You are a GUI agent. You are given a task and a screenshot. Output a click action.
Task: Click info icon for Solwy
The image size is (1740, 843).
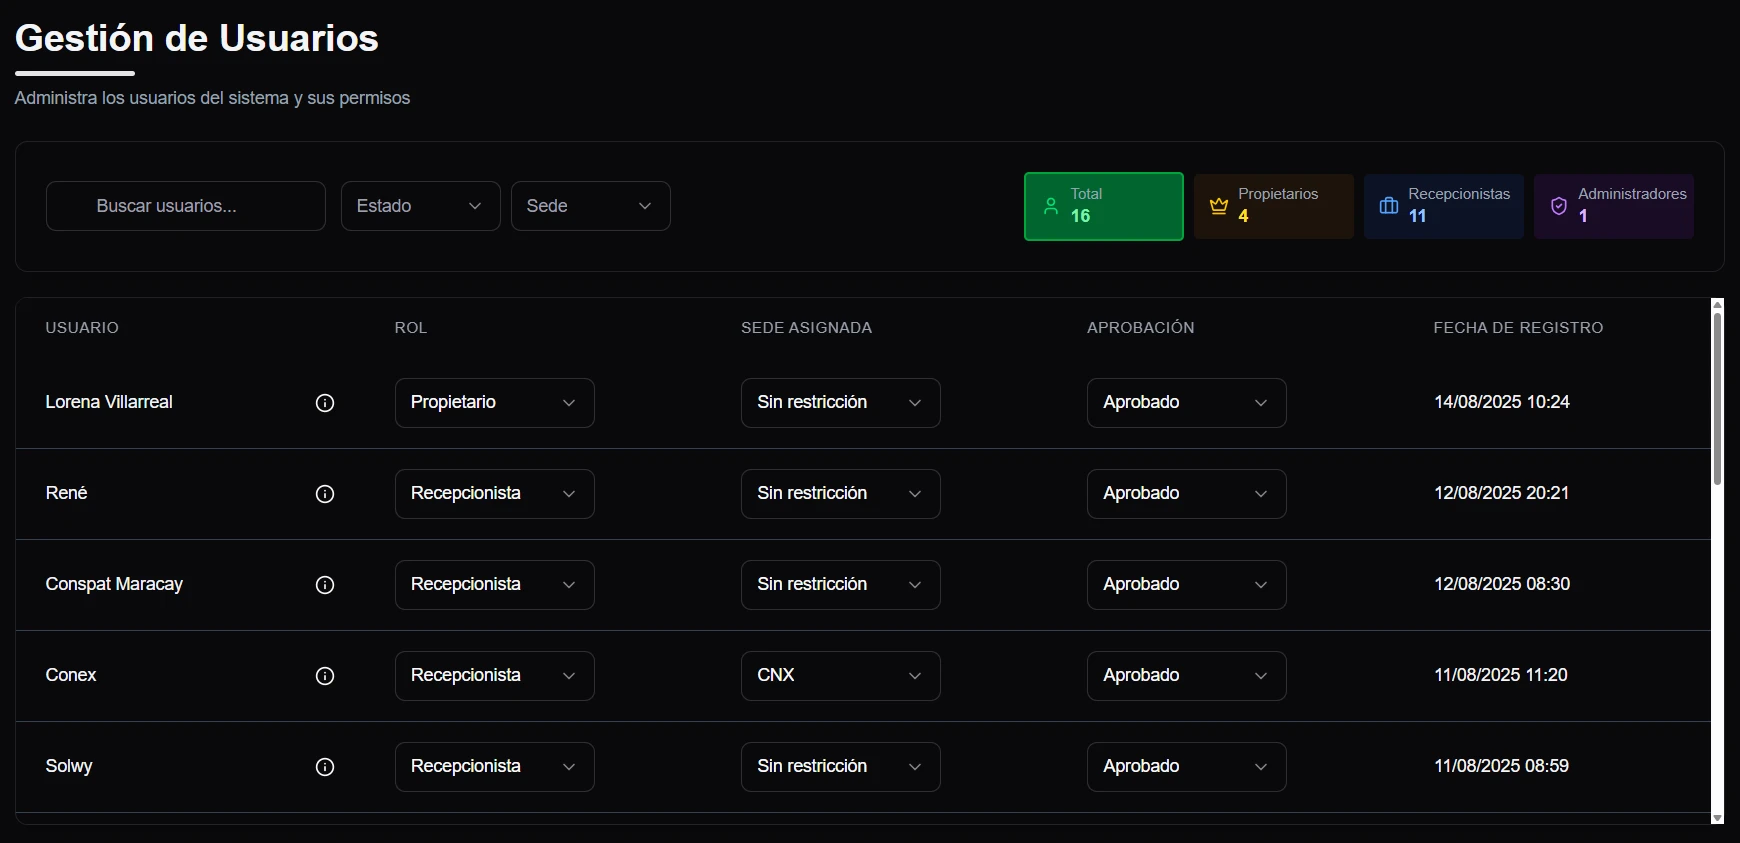pyautogui.click(x=325, y=767)
